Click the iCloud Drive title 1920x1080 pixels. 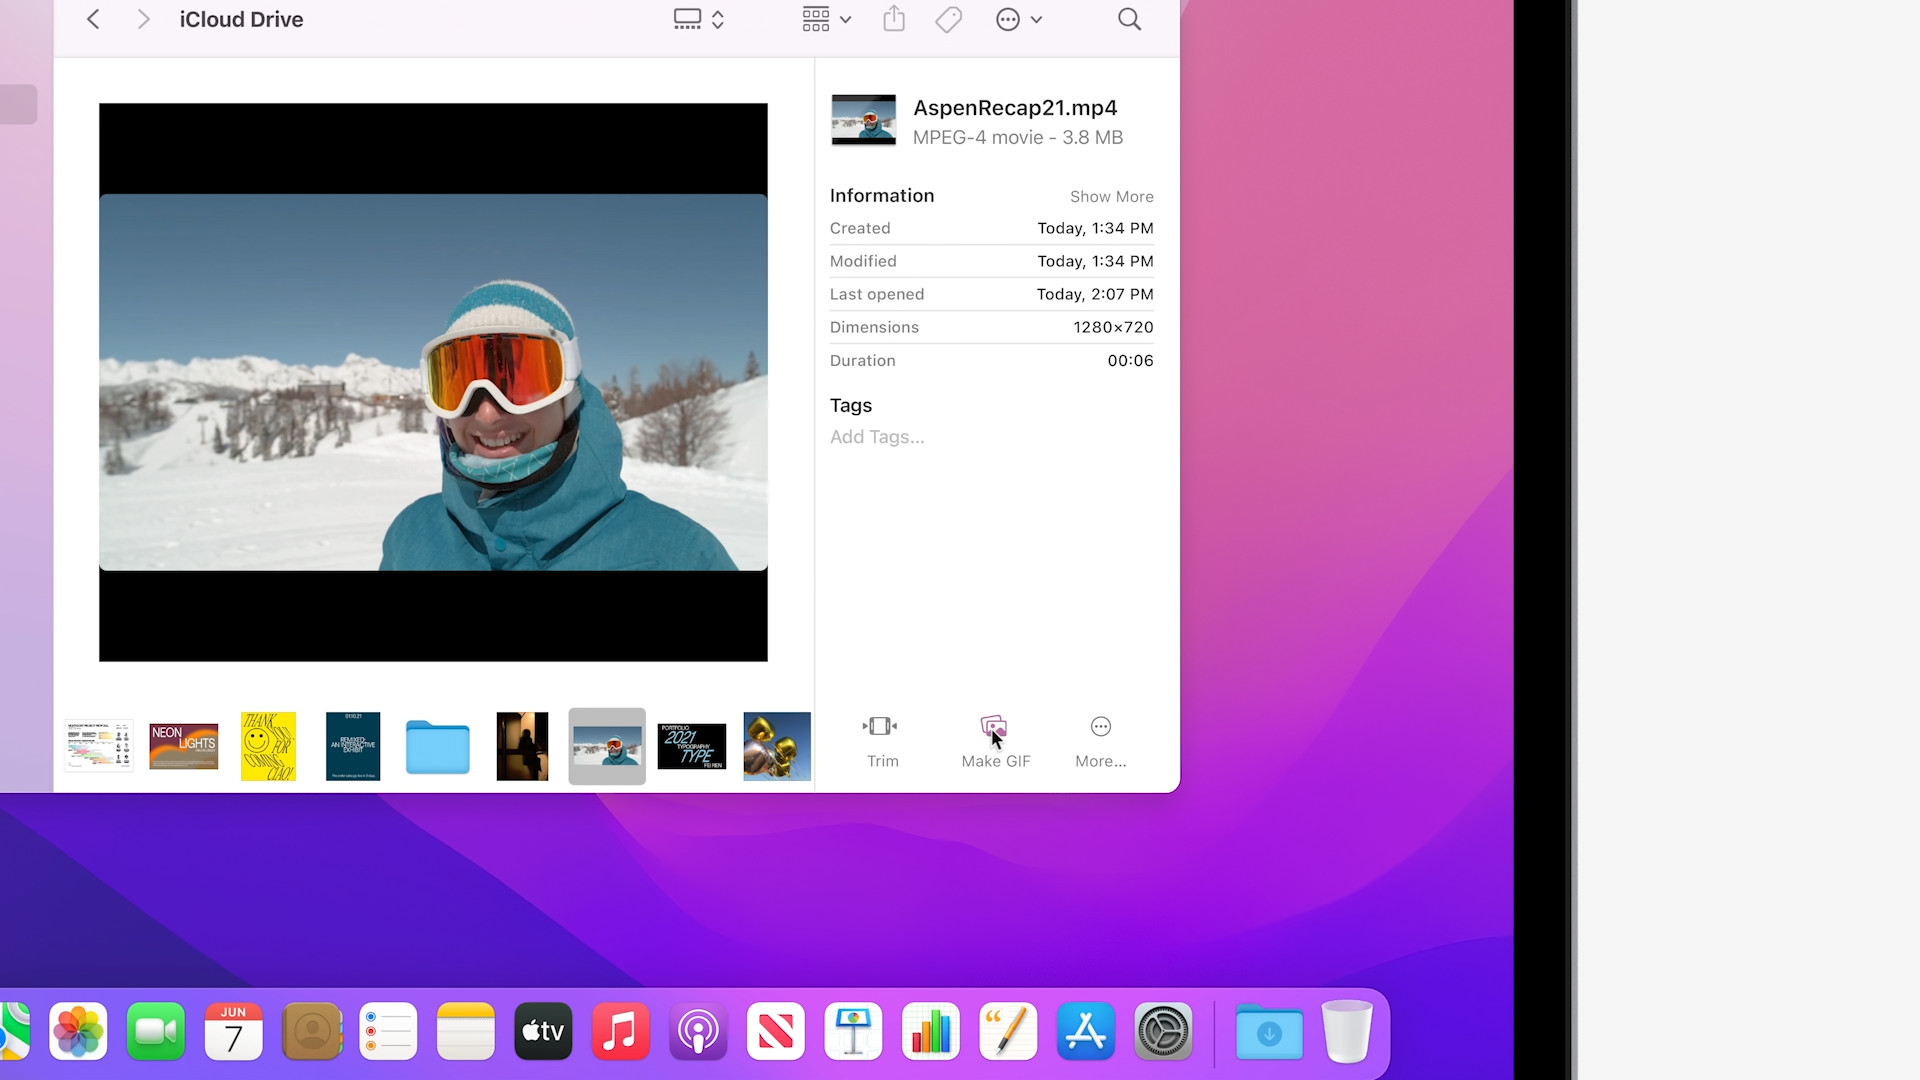click(240, 19)
